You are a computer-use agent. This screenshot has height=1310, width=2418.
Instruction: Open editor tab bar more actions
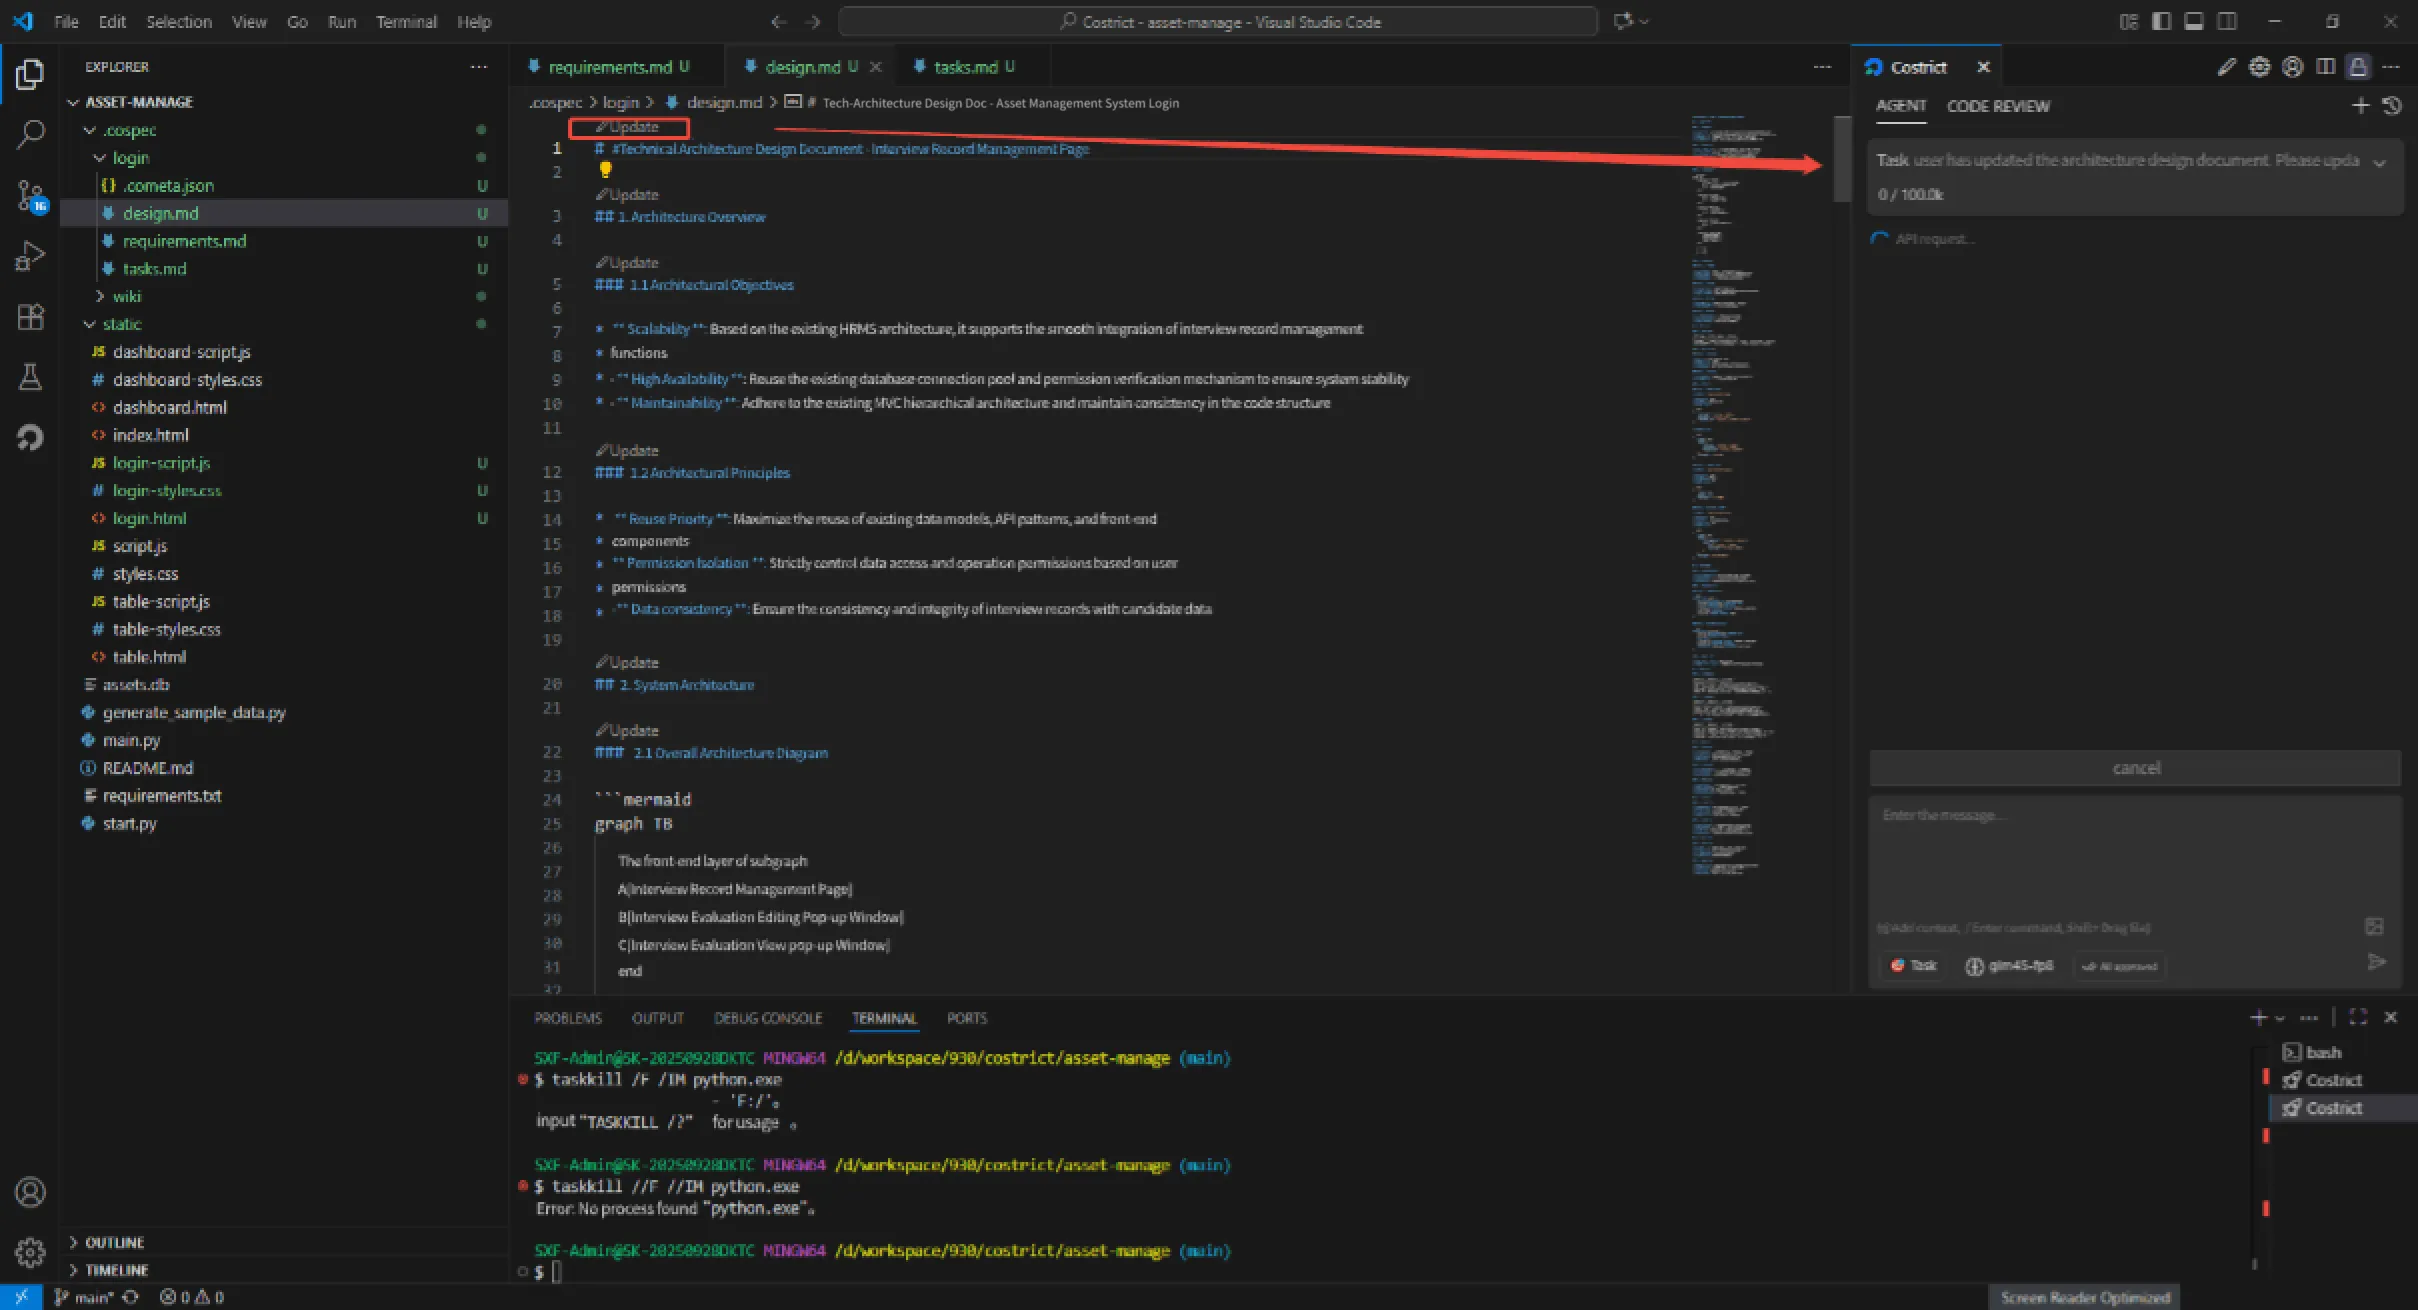pyautogui.click(x=1822, y=67)
